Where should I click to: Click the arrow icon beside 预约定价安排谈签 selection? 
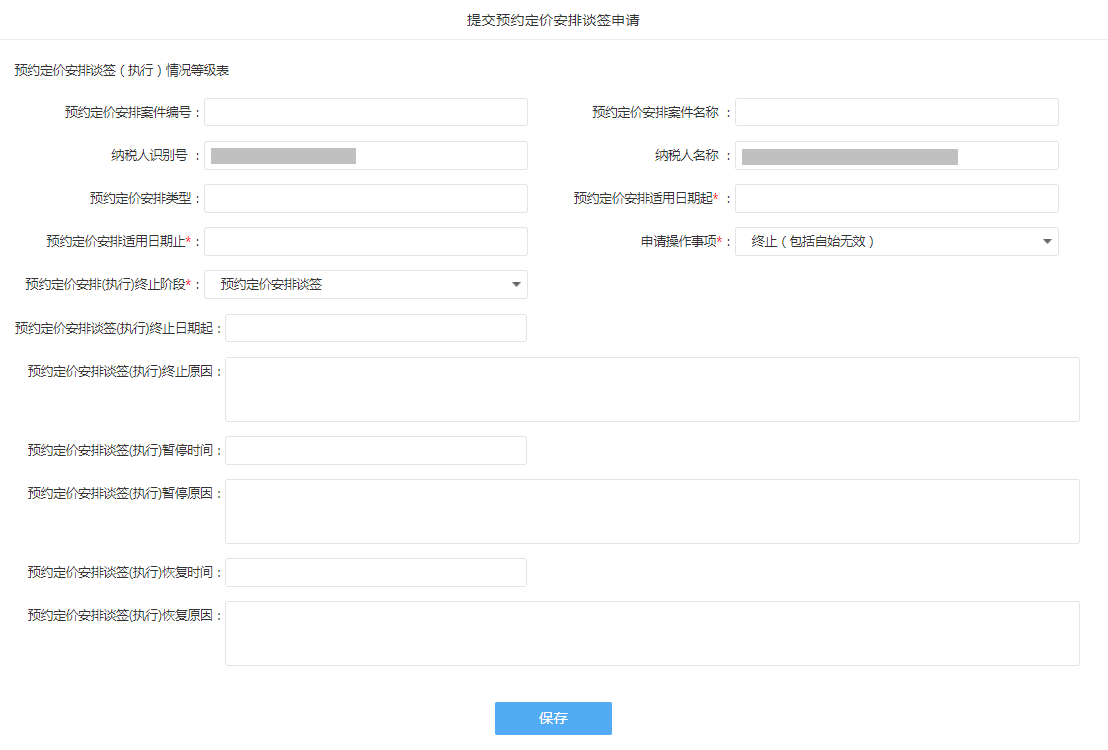pos(516,284)
